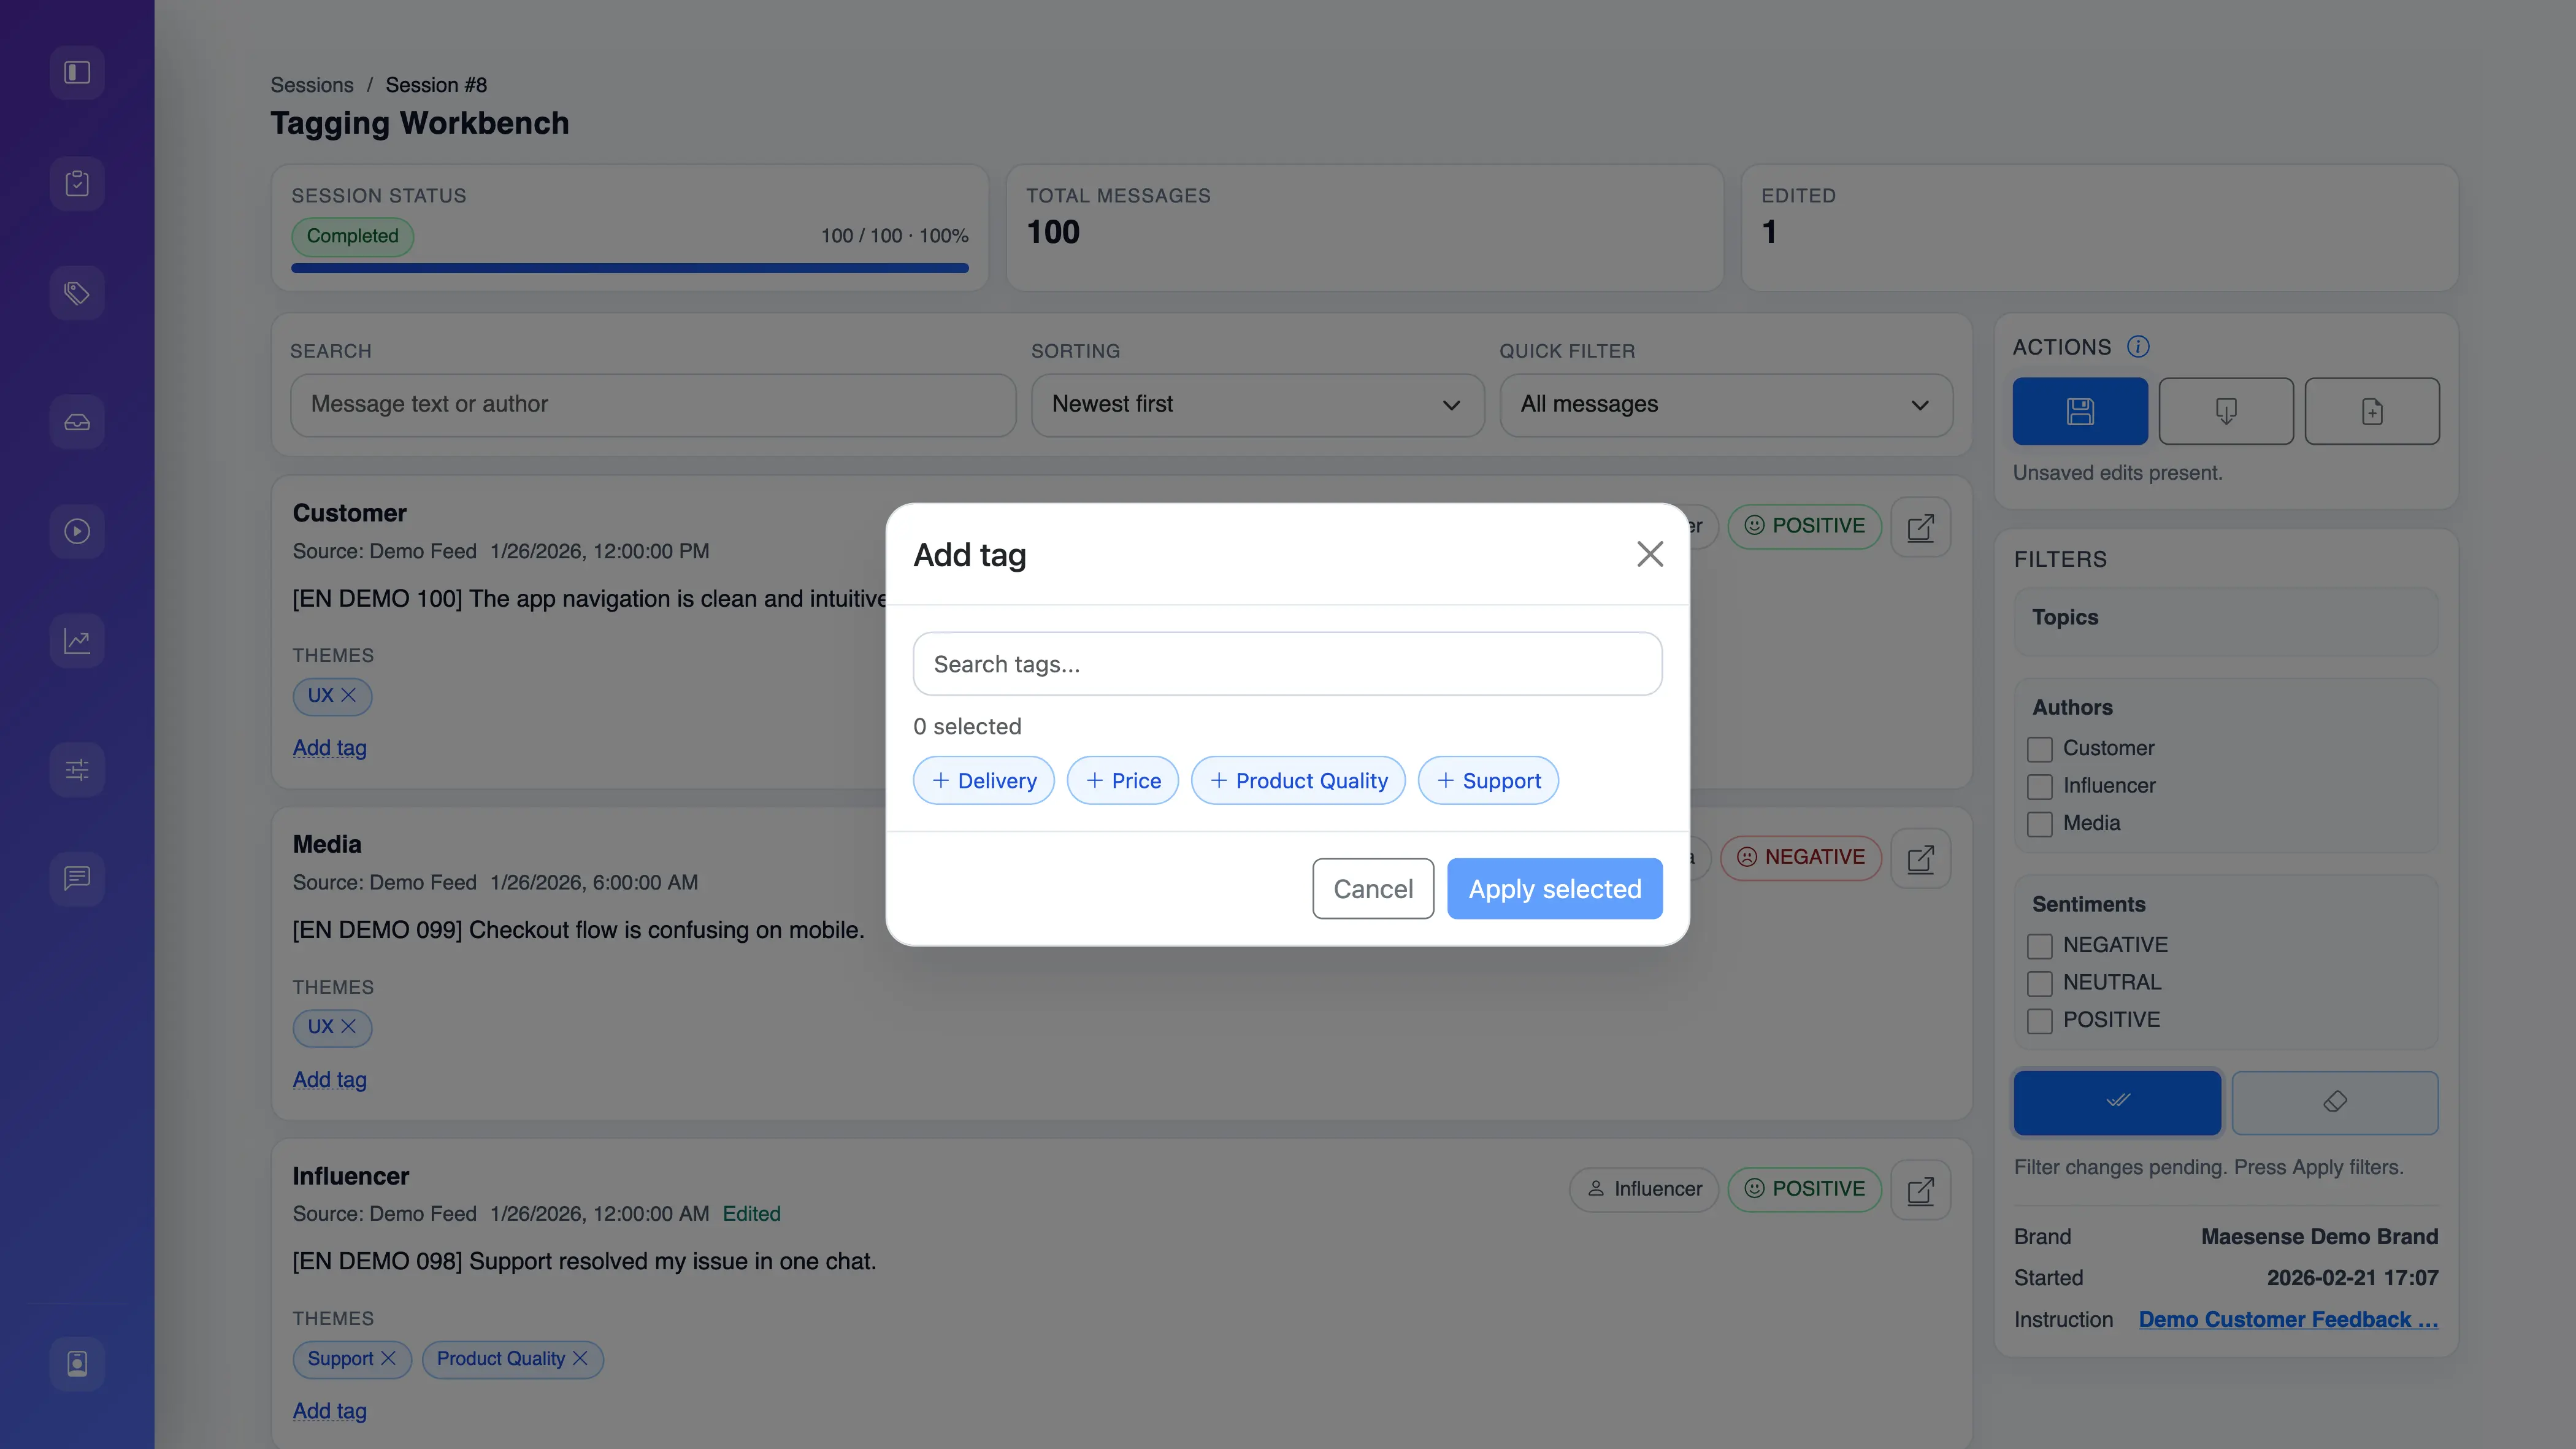Click the blue save edits action button
Image resolution: width=2576 pixels, height=1449 pixels.
pos(2080,411)
